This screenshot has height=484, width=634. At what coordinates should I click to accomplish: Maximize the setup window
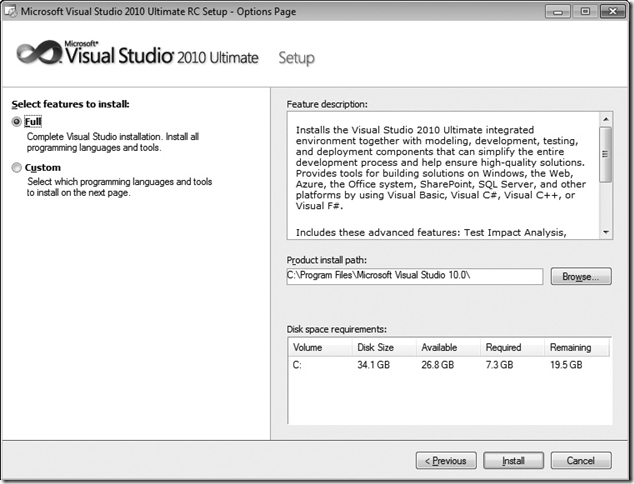pyautogui.click(x=585, y=11)
